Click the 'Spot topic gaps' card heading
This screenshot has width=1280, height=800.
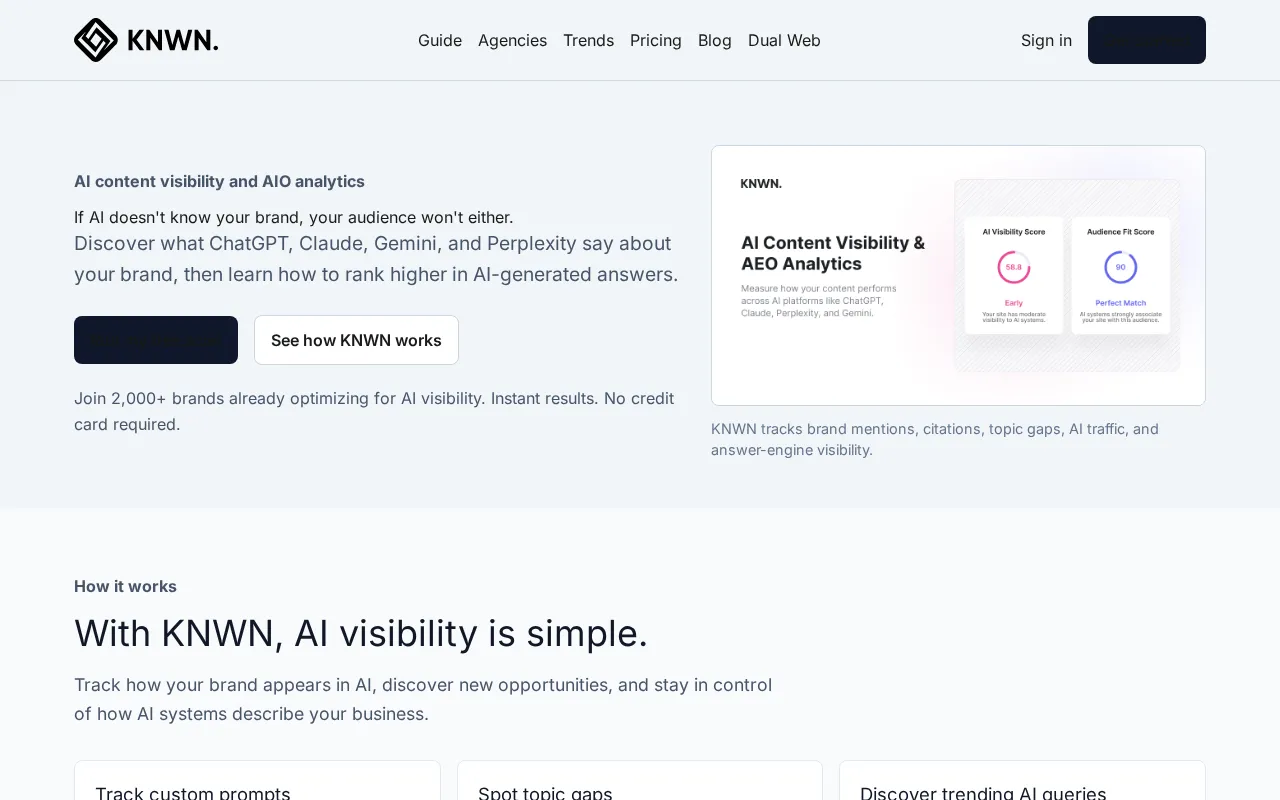[x=545, y=794]
